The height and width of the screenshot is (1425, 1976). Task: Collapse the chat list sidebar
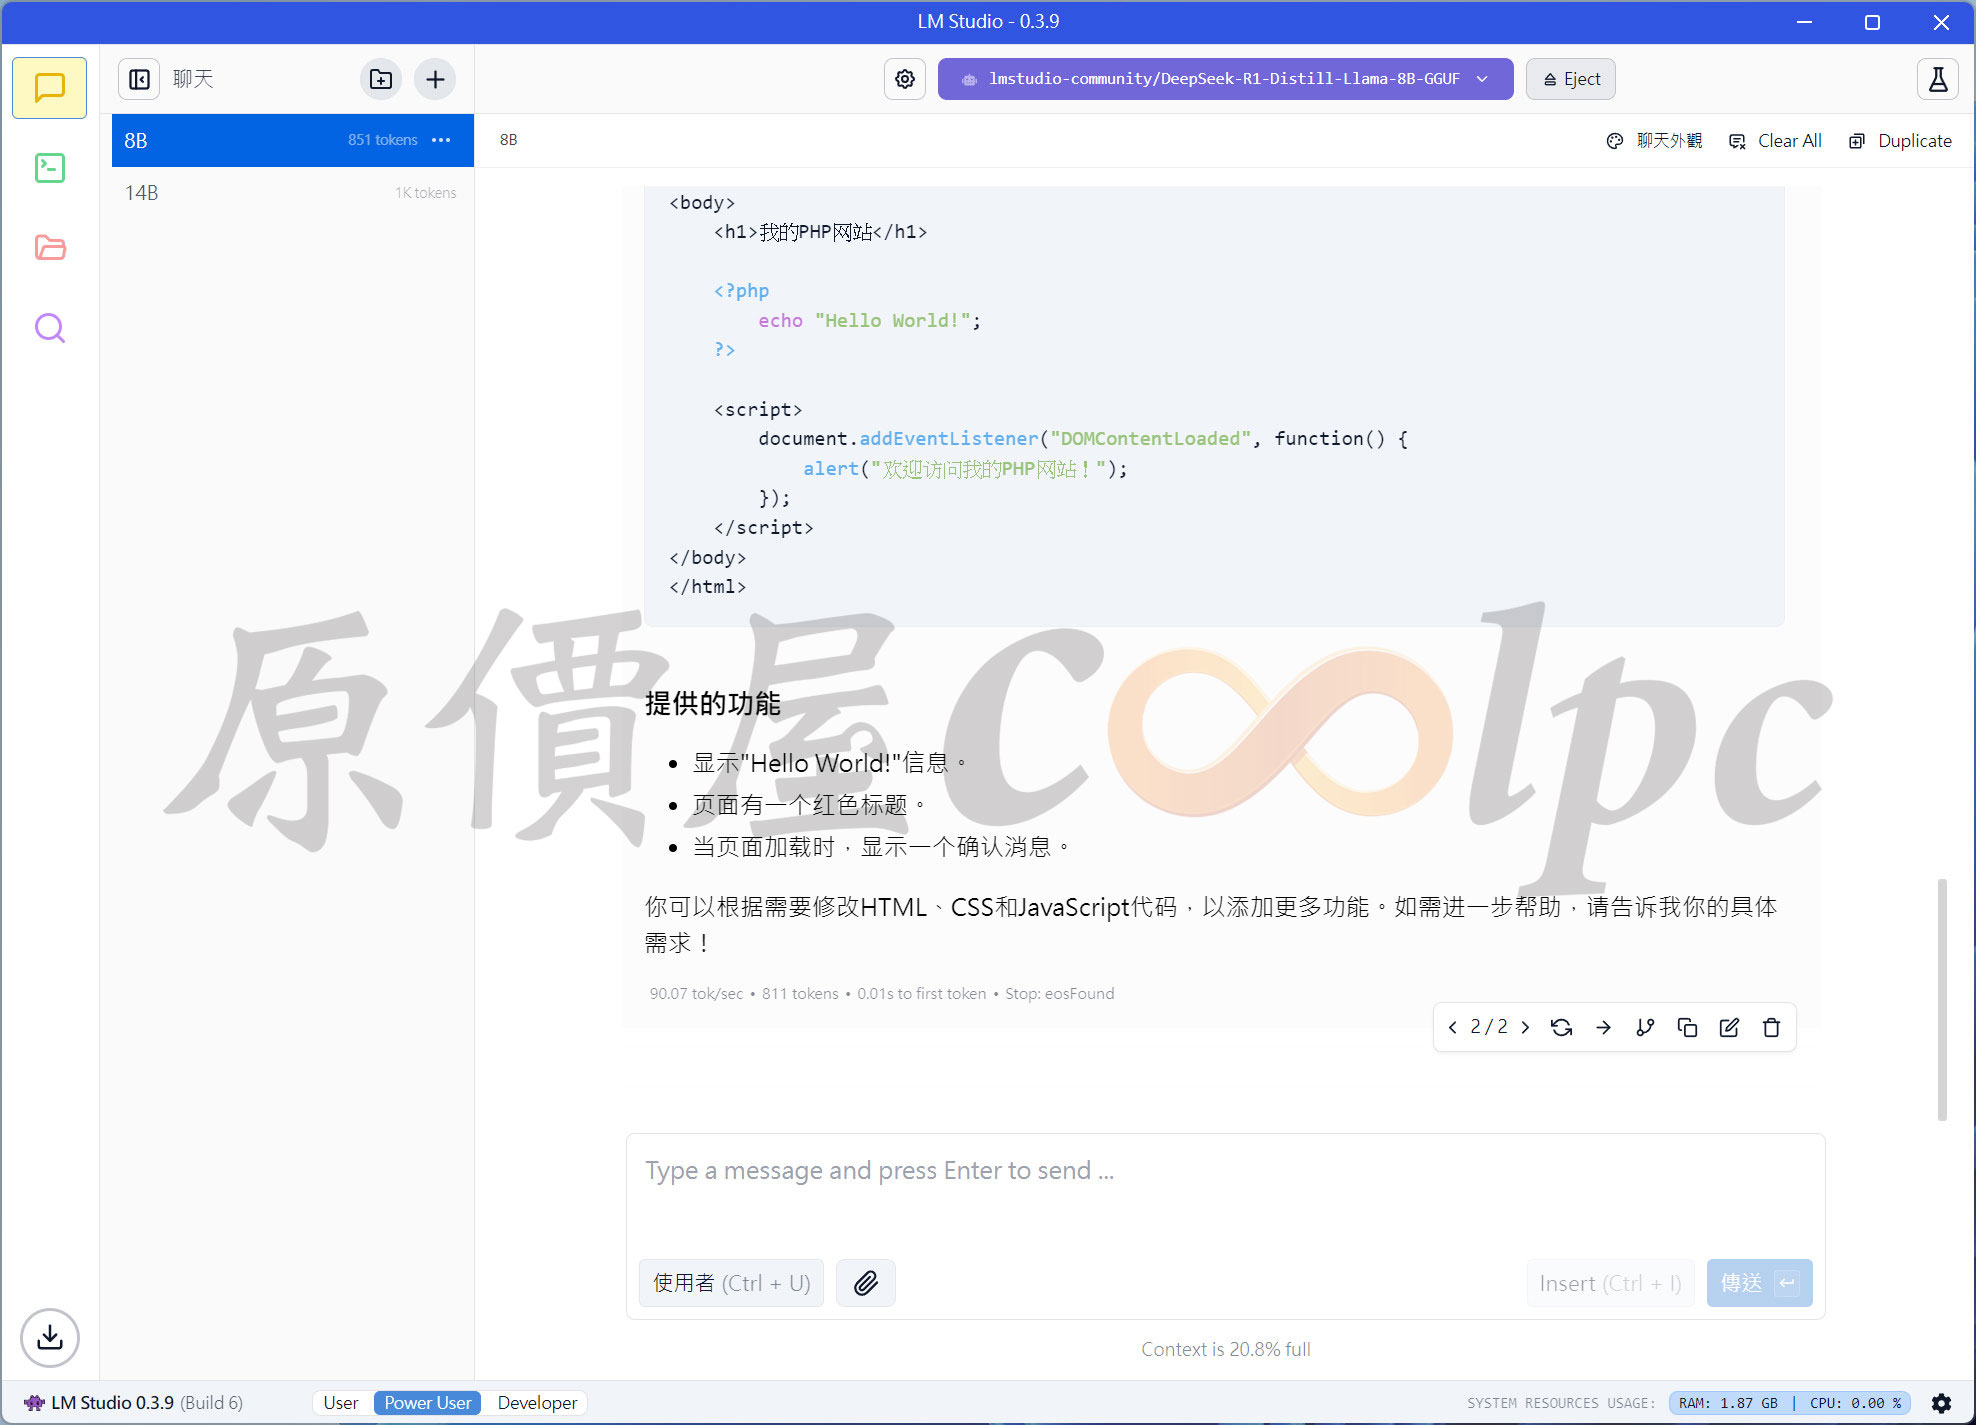[140, 79]
